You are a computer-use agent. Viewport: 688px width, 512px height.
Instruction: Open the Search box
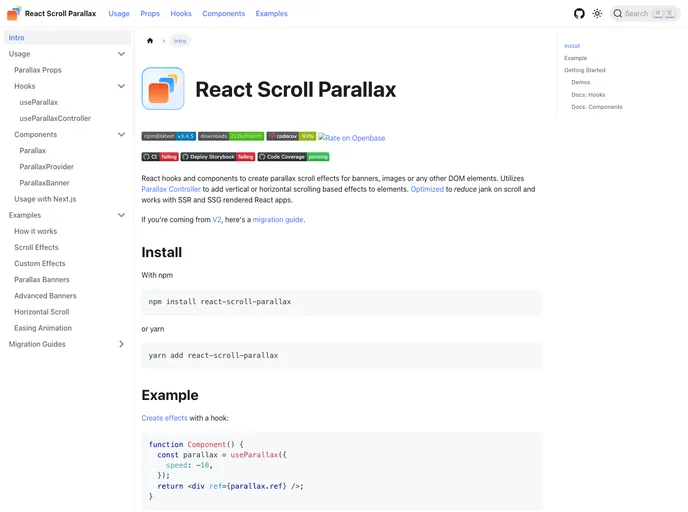[x=645, y=14]
